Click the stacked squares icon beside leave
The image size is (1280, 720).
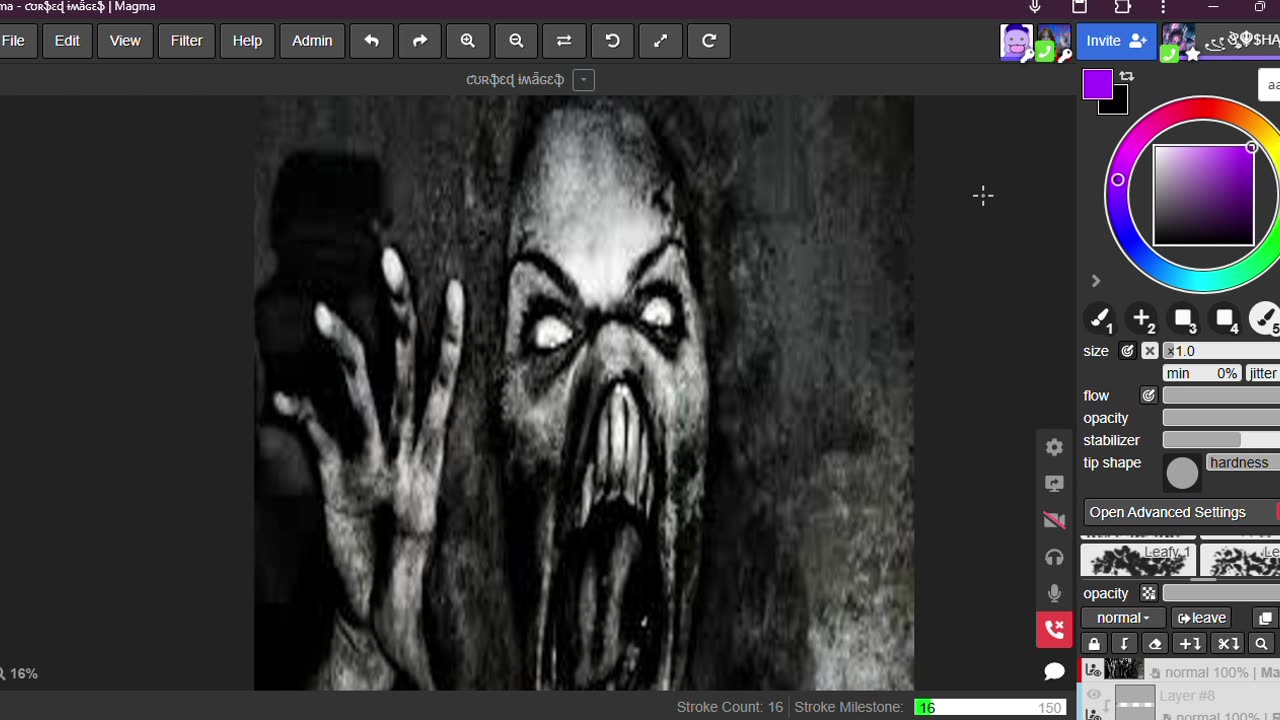[1265, 618]
